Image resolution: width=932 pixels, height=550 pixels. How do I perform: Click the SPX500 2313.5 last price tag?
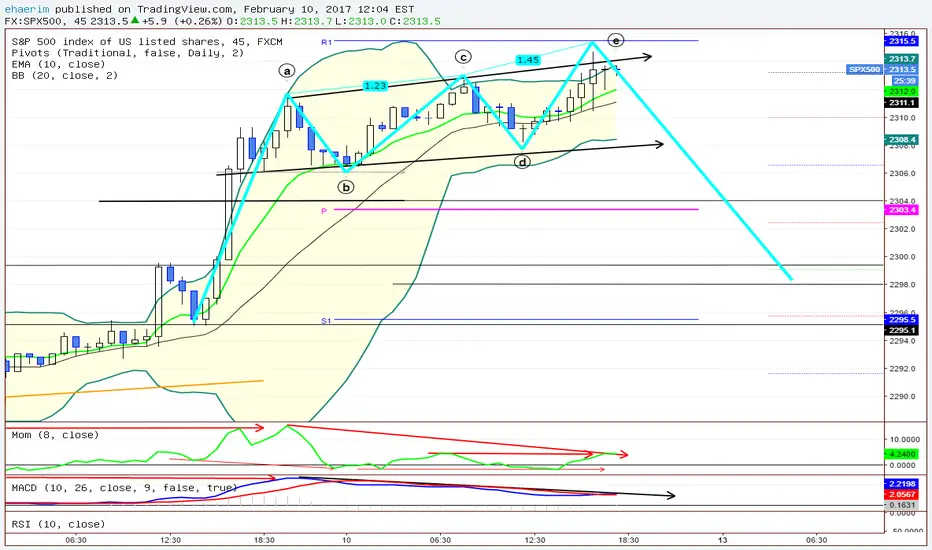(x=882, y=70)
